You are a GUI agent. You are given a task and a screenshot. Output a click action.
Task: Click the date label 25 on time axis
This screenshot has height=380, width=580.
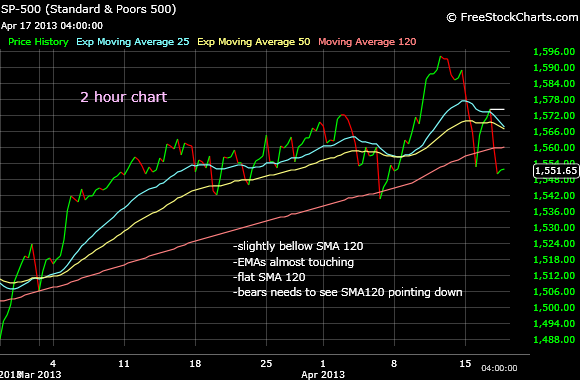pyautogui.click(x=266, y=363)
